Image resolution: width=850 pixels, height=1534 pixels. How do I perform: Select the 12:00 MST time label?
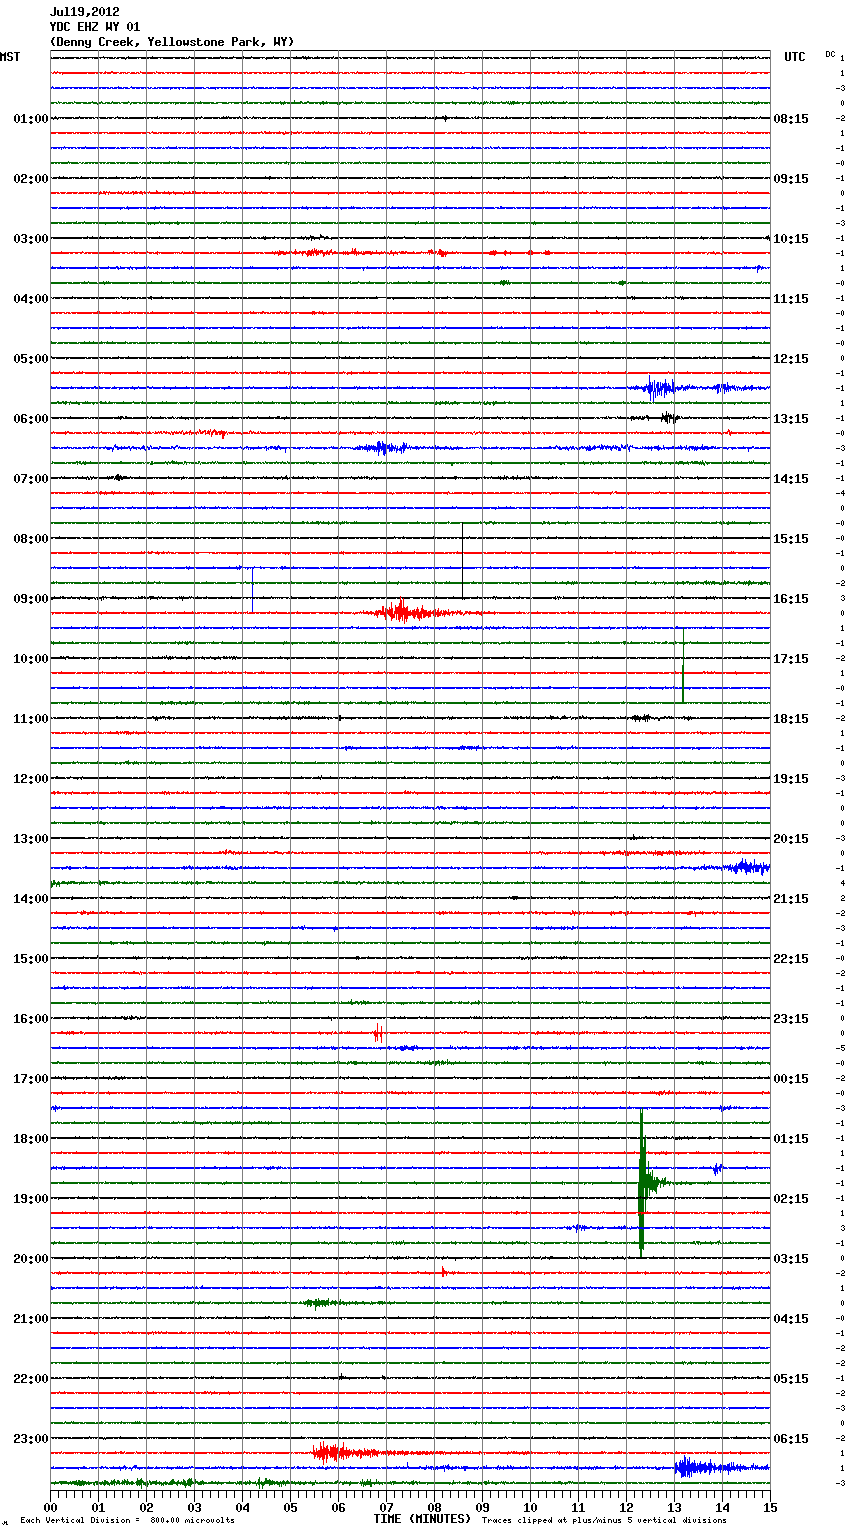tap(30, 779)
